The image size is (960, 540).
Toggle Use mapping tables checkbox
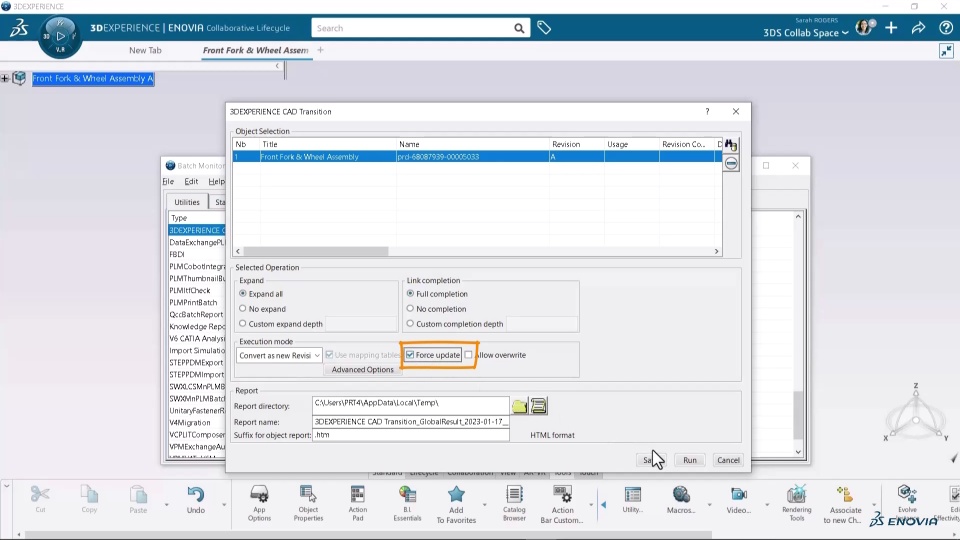[x=329, y=355]
